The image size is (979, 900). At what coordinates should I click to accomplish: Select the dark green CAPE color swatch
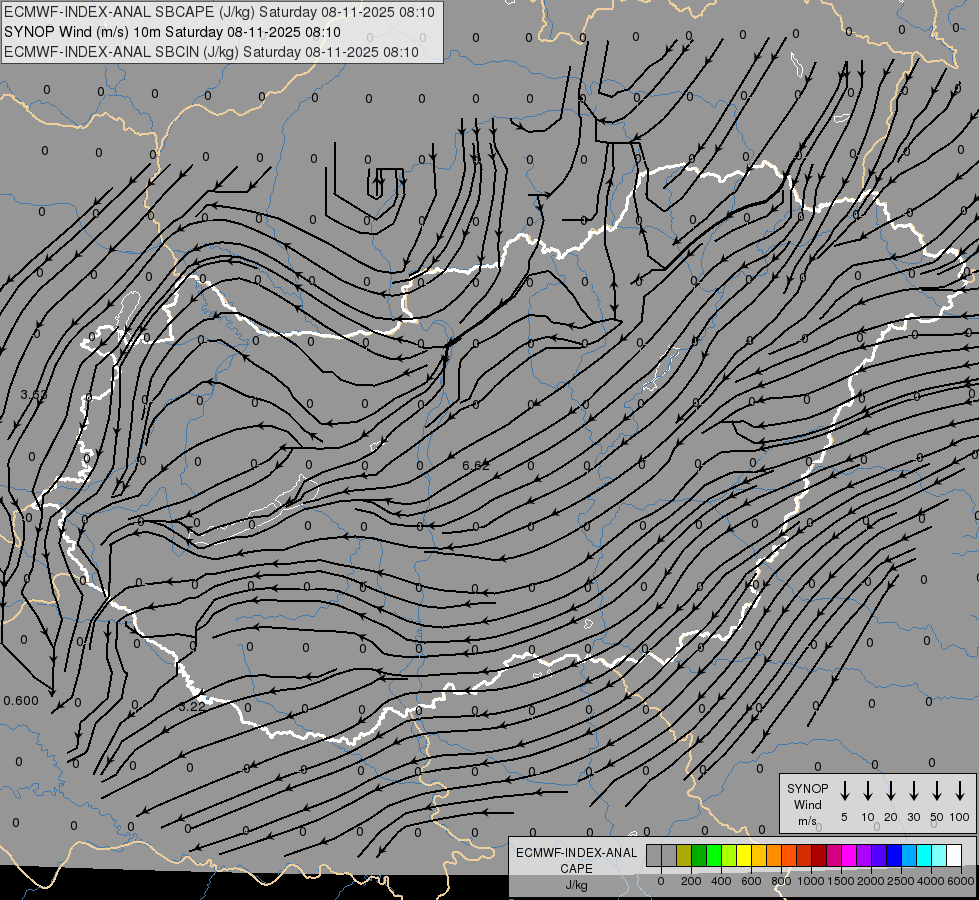(x=699, y=855)
